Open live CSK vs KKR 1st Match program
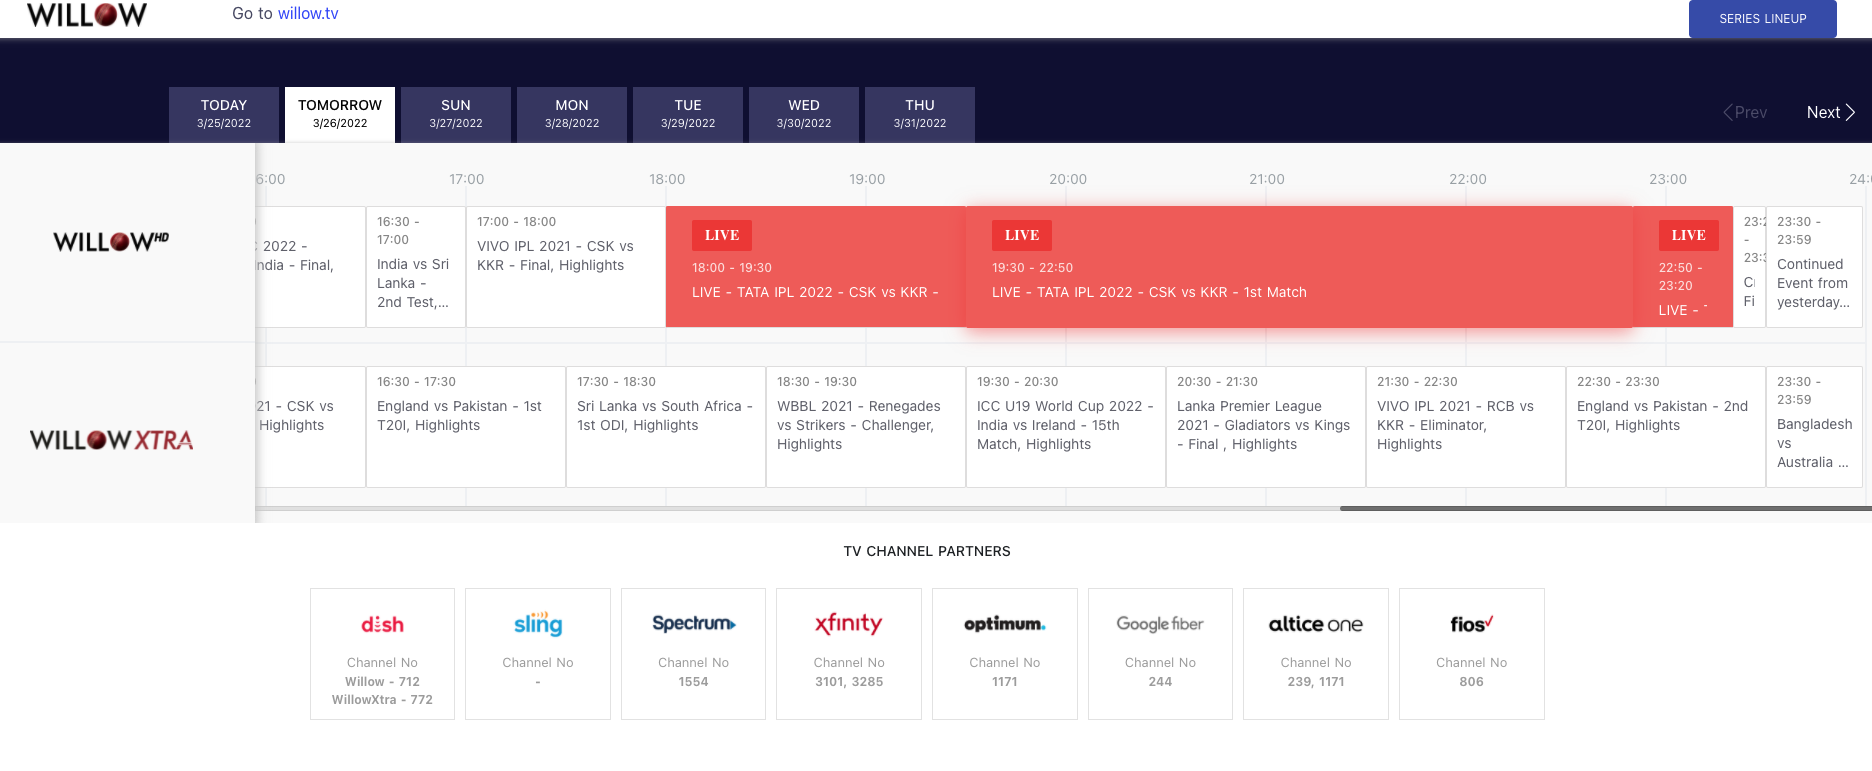1872x771 pixels. coord(1299,267)
